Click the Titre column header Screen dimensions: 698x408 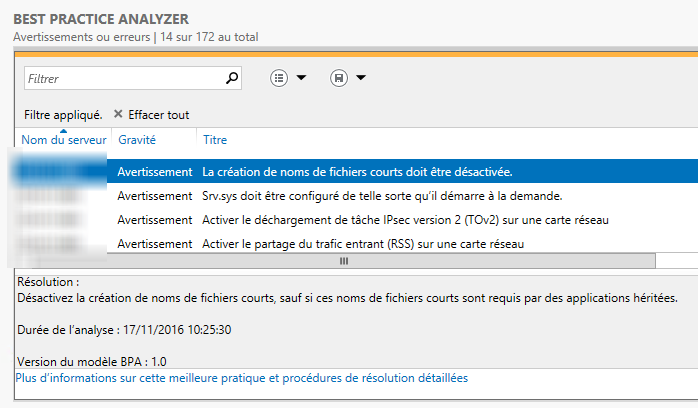coord(214,140)
